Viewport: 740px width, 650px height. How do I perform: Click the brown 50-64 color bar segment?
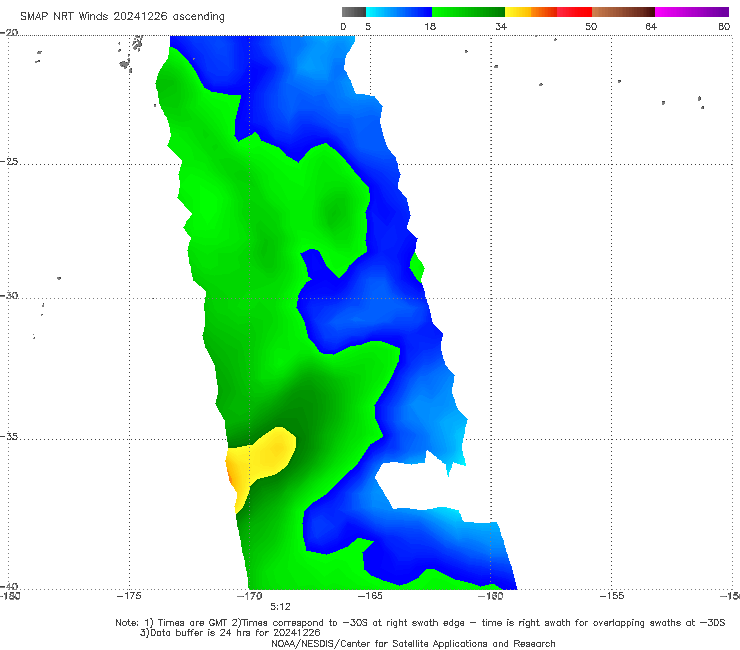click(623, 12)
